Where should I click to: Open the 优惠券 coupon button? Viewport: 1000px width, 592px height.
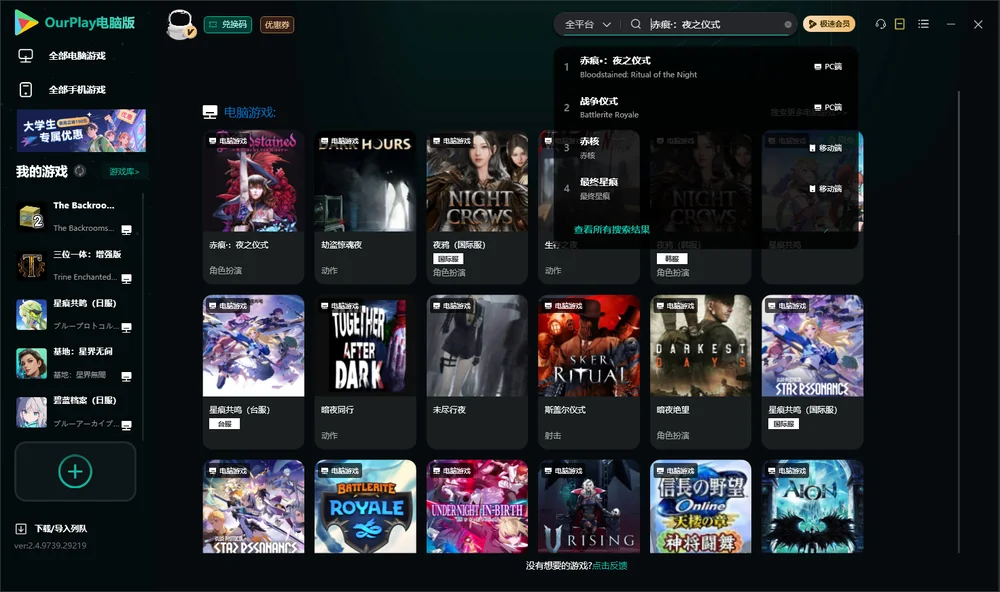(277, 24)
